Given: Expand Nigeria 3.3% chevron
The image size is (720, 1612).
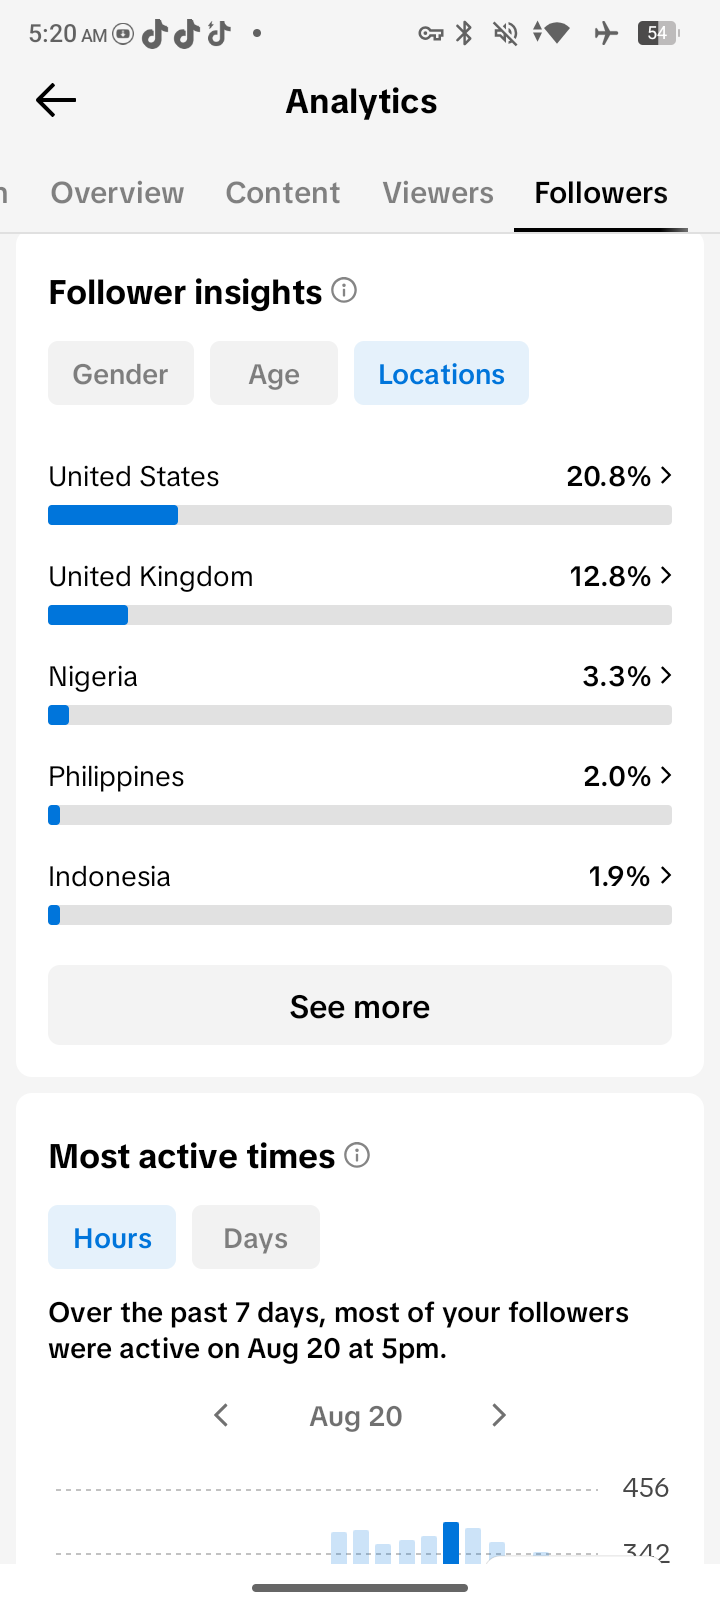Looking at the screenshot, I should [666, 676].
